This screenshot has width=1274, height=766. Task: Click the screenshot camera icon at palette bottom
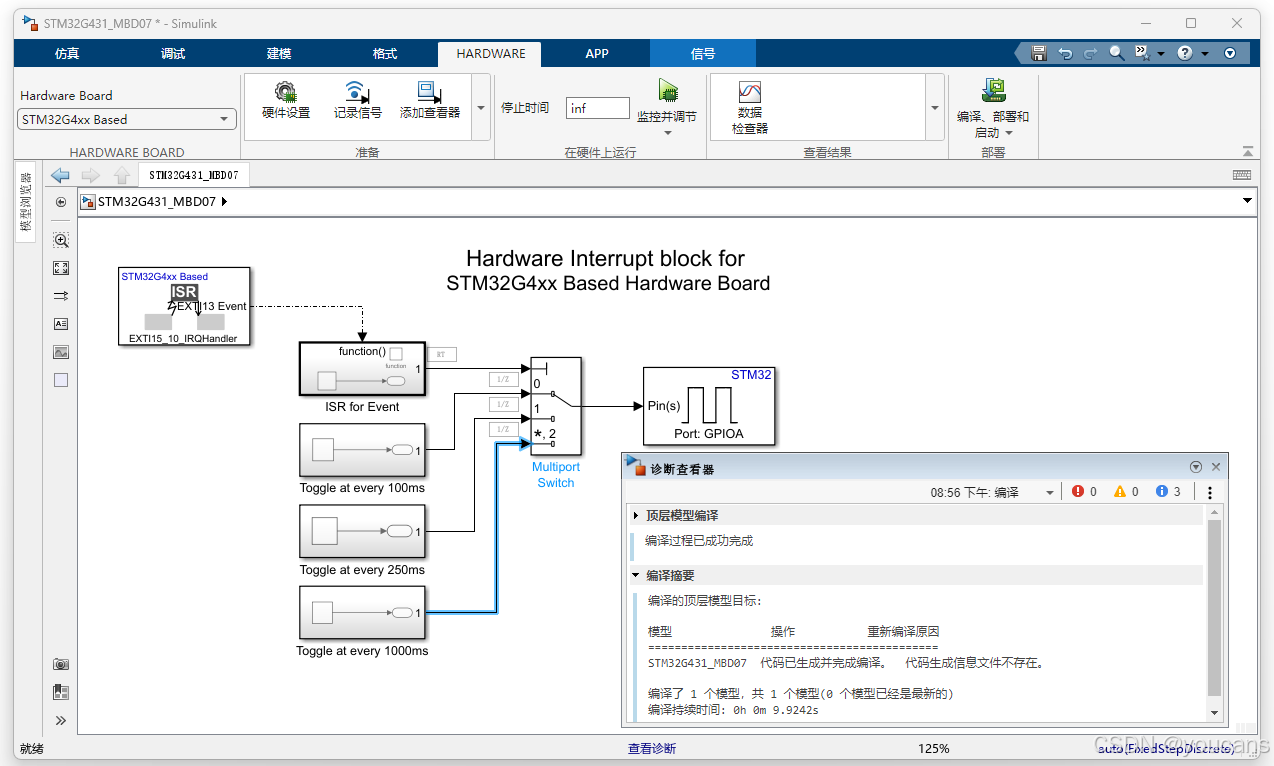[61, 664]
